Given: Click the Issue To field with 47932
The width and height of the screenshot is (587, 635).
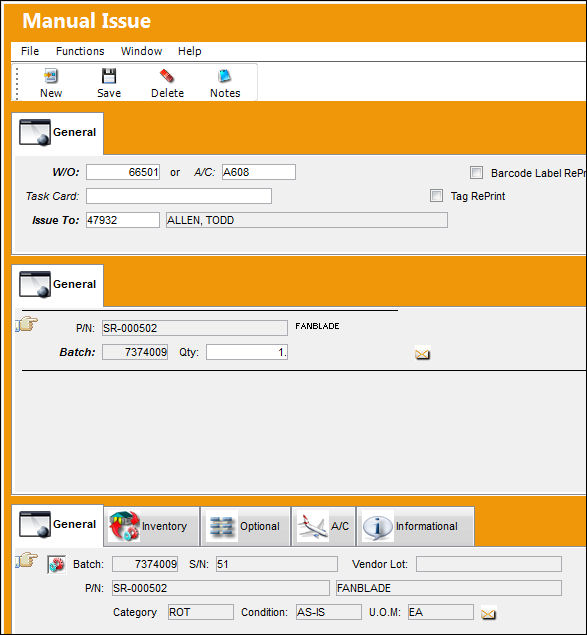Looking at the screenshot, I should pyautogui.click(x=123, y=220).
